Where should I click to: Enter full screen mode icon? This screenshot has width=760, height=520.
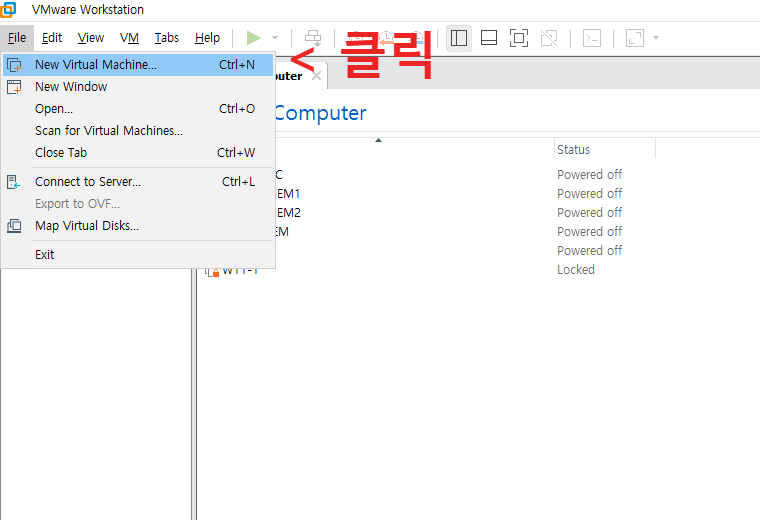(519, 38)
